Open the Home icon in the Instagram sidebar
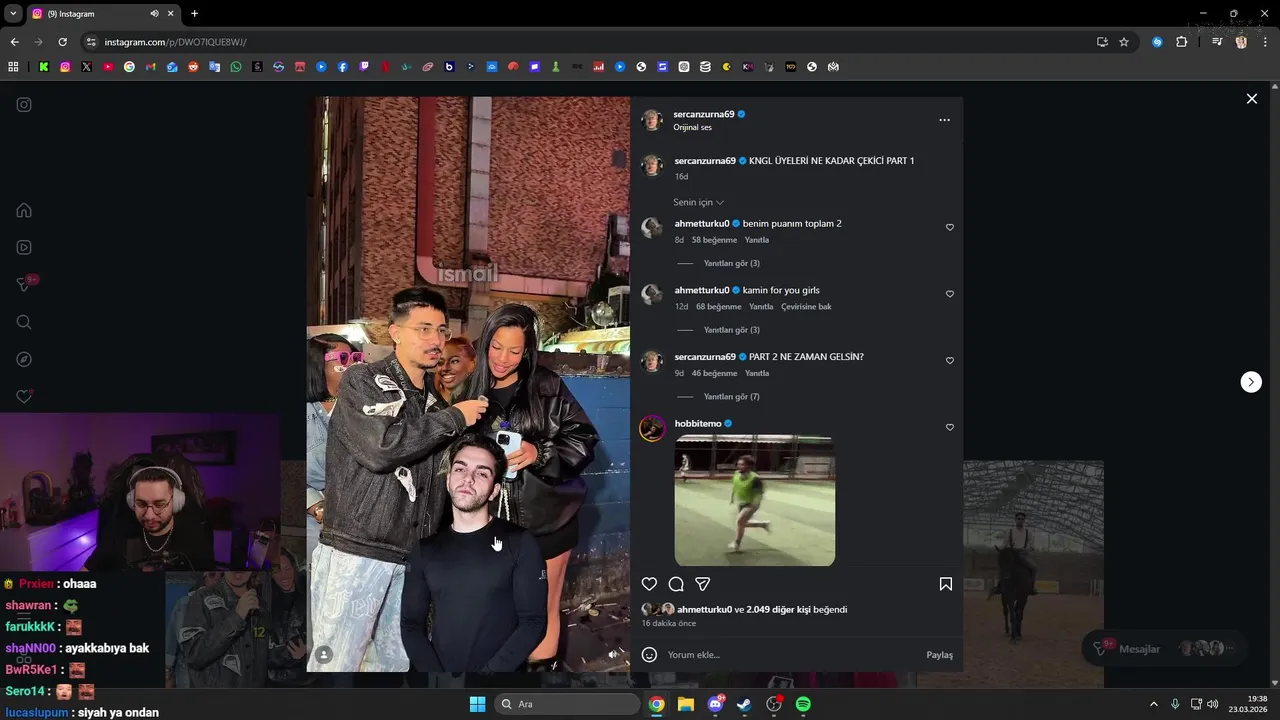 (24, 210)
